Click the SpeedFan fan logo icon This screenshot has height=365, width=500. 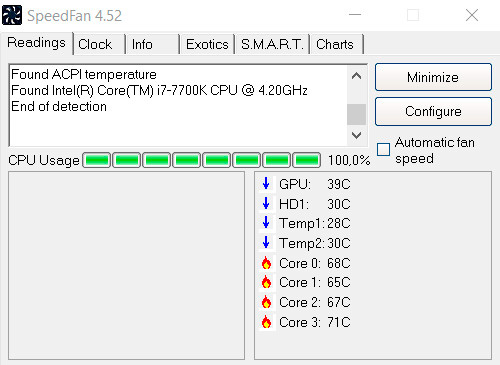click(12, 15)
